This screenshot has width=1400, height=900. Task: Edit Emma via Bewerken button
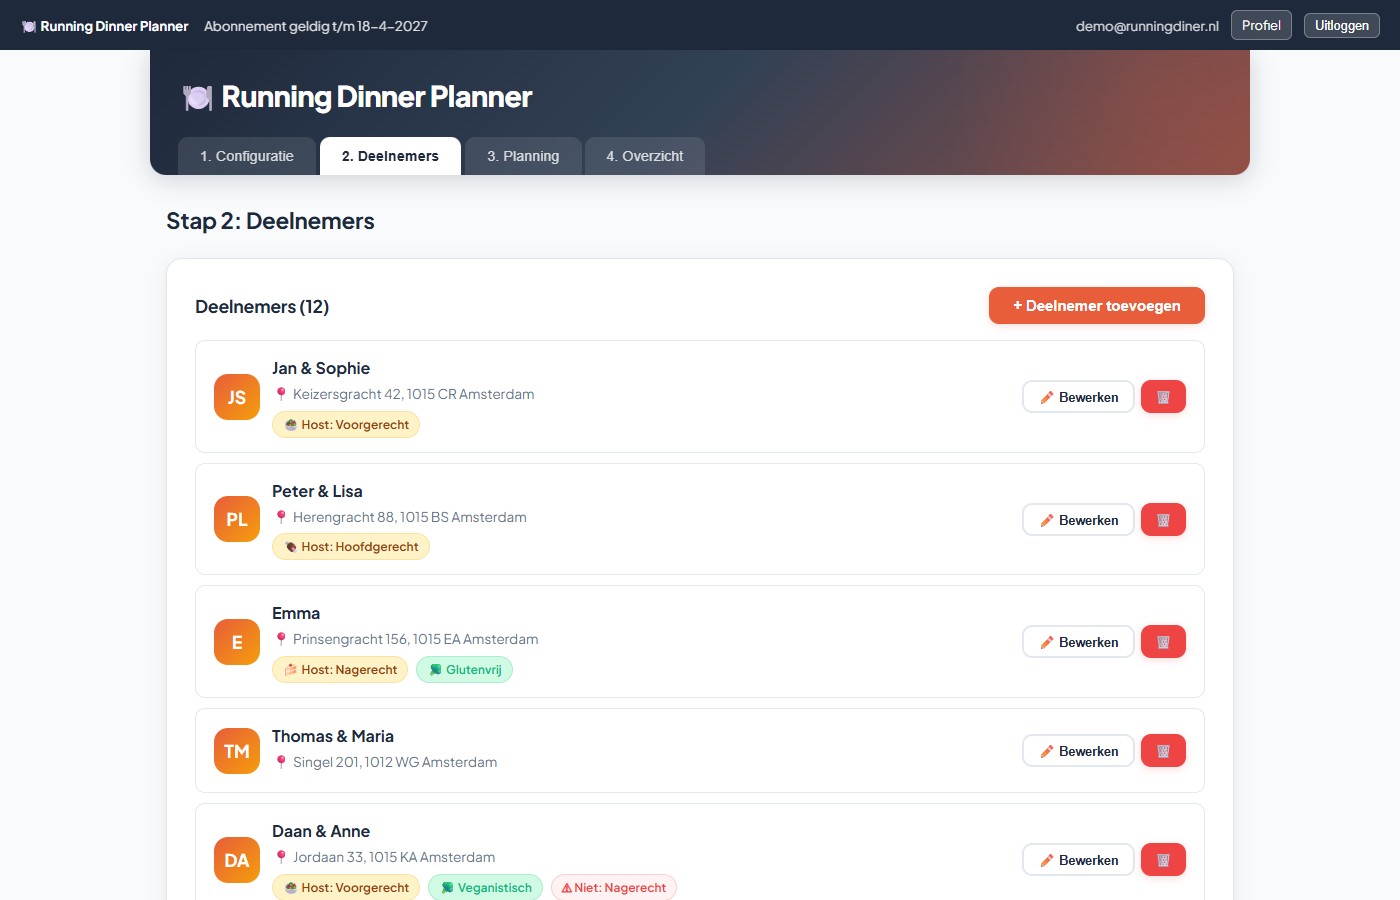pos(1078,642)
